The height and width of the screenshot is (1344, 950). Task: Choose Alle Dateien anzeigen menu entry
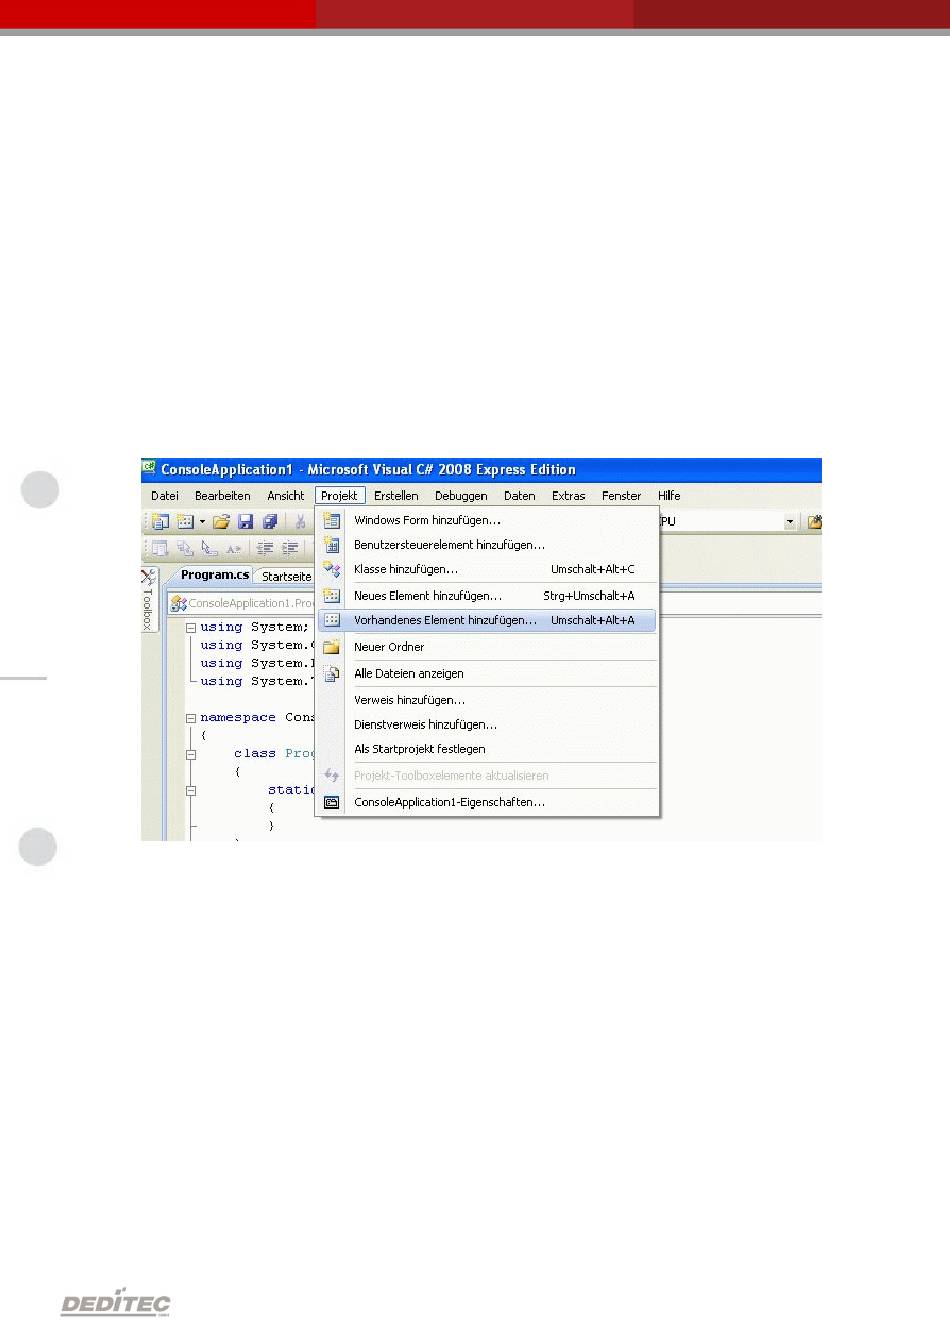coord(487,673)
